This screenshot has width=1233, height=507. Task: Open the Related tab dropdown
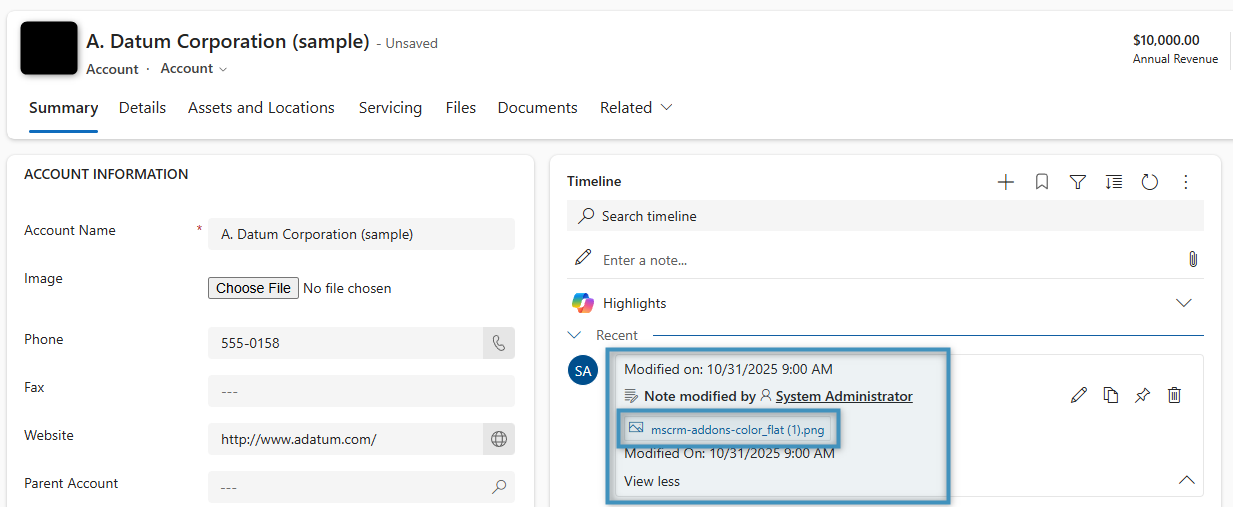[636, 108]
